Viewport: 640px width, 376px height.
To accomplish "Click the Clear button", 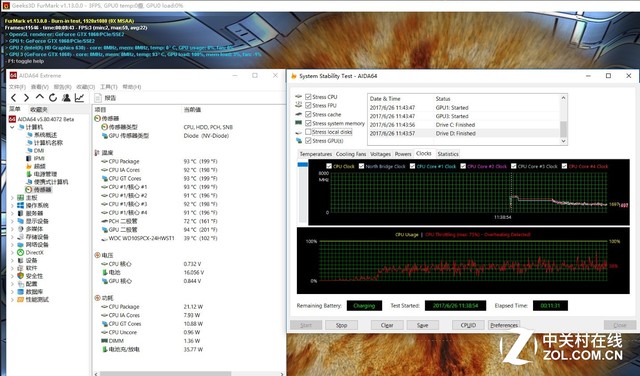I will click(x=387, y=325).
